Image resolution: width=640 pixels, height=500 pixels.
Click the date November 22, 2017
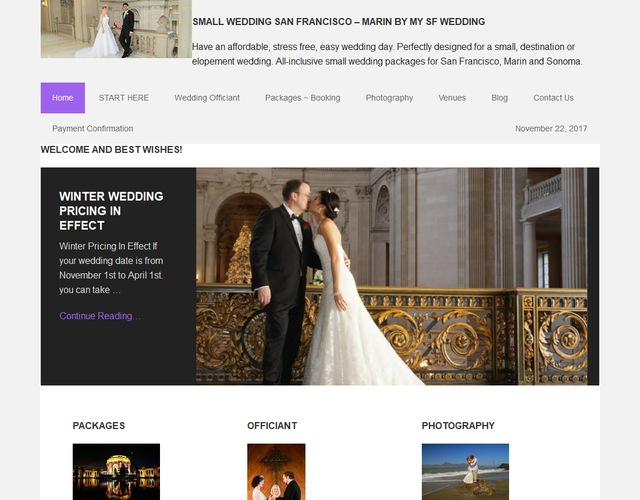pos(551,129)
